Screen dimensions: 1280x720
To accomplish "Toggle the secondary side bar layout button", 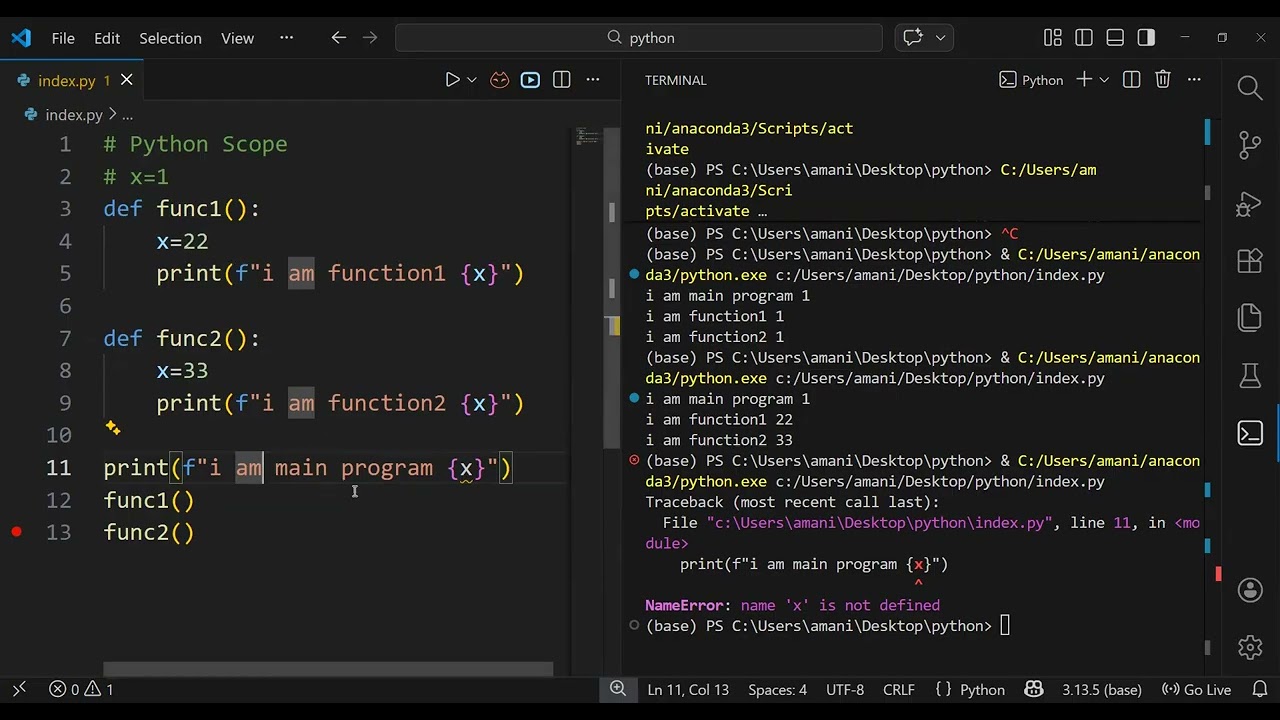I will (1146, 38).
